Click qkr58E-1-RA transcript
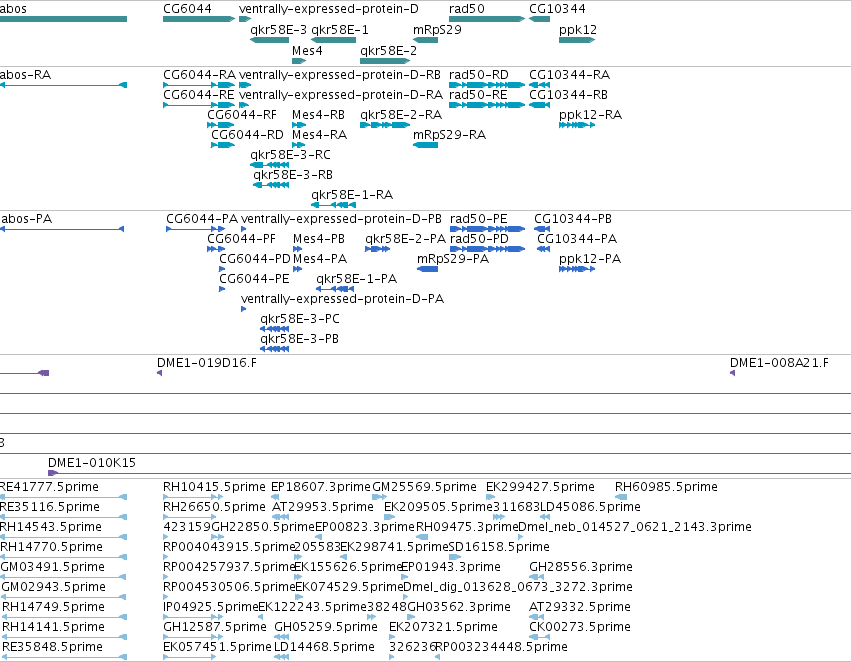 click(x=333, y=205)
